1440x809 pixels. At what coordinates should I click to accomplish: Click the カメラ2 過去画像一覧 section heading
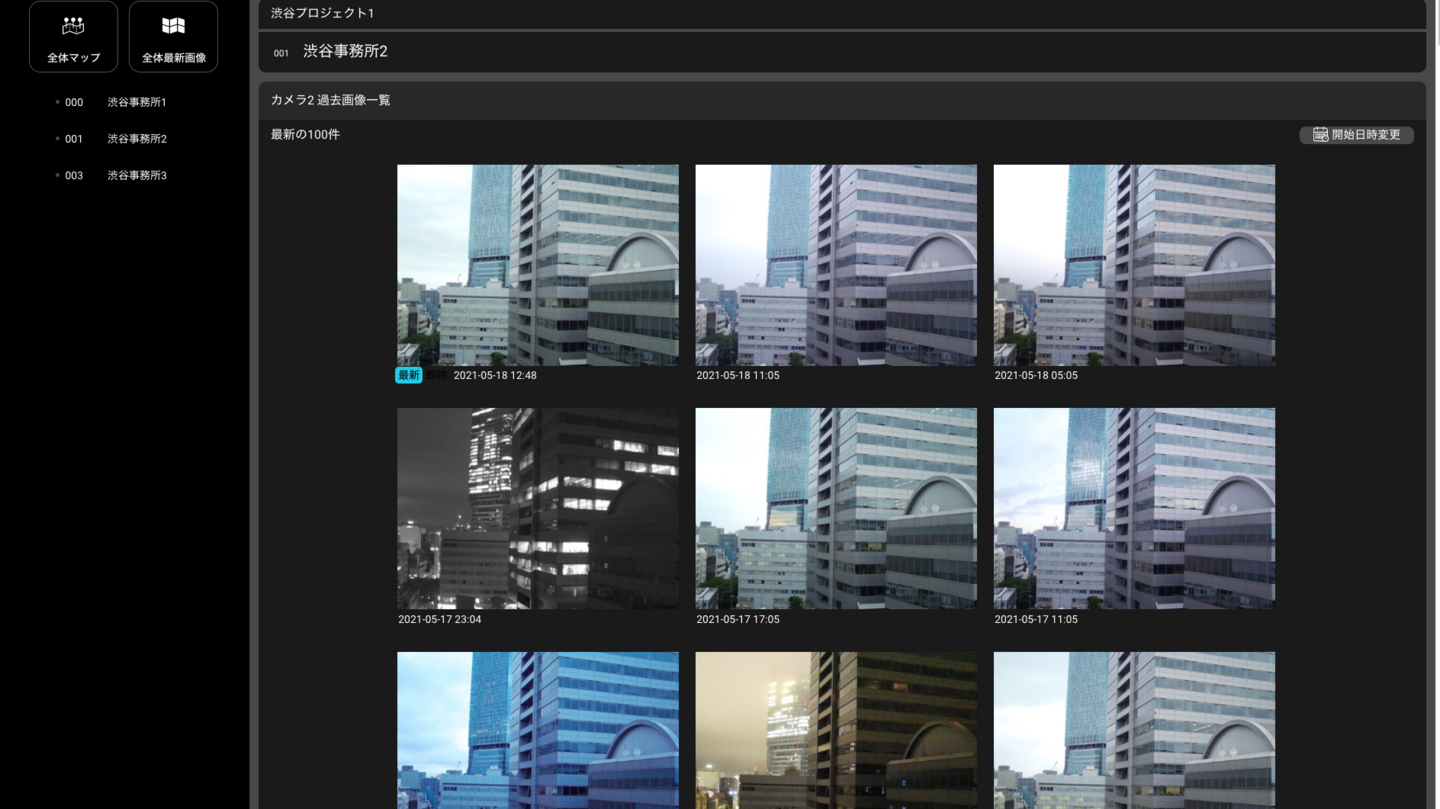tap(330, 100)
